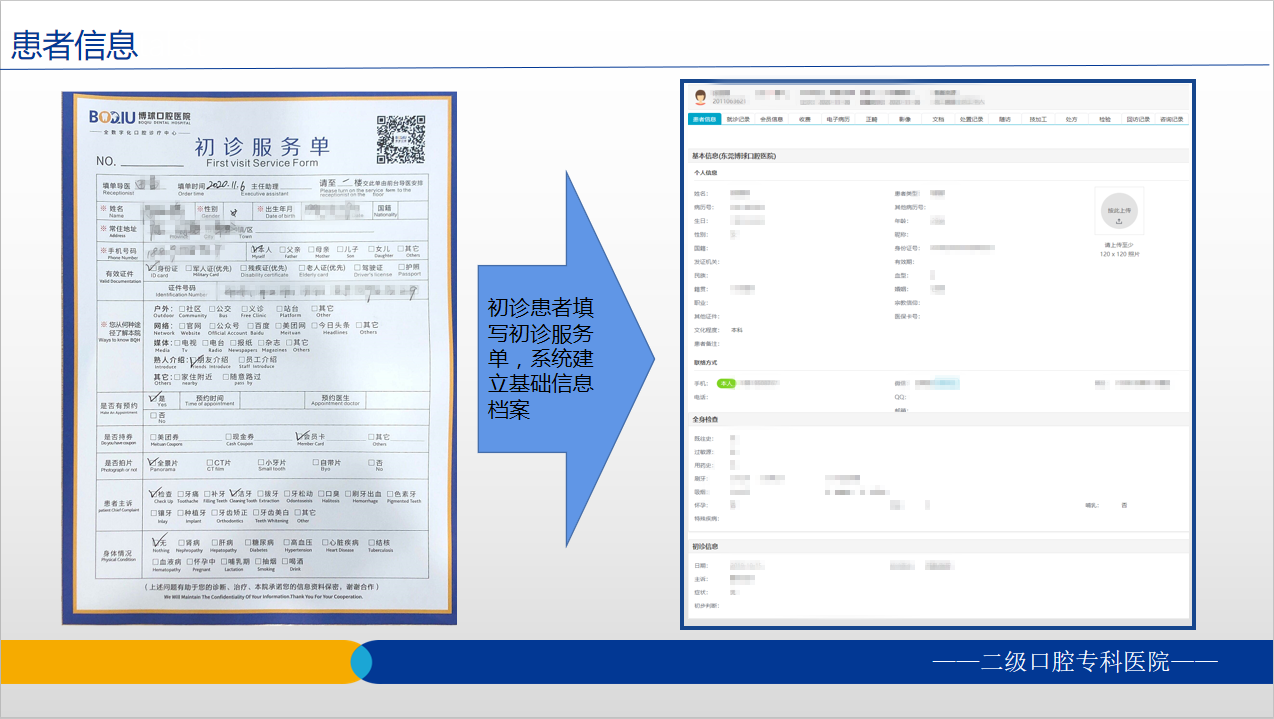The width and height of the screenshot is (1274, 719).
Task: Tick the 会员卡 checkbox on the form
Action: [300, 435]
